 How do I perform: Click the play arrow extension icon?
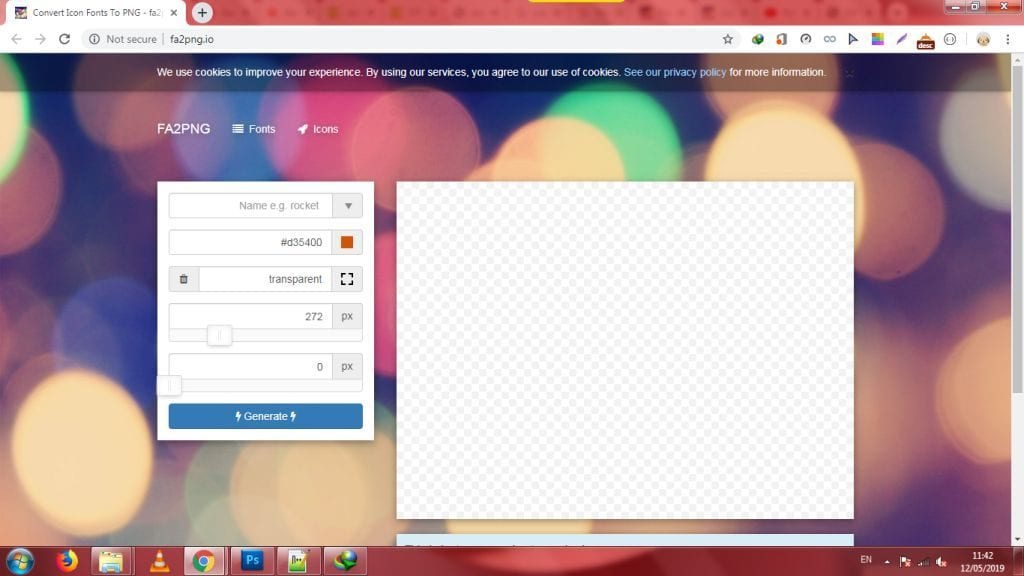coord(853,39)
